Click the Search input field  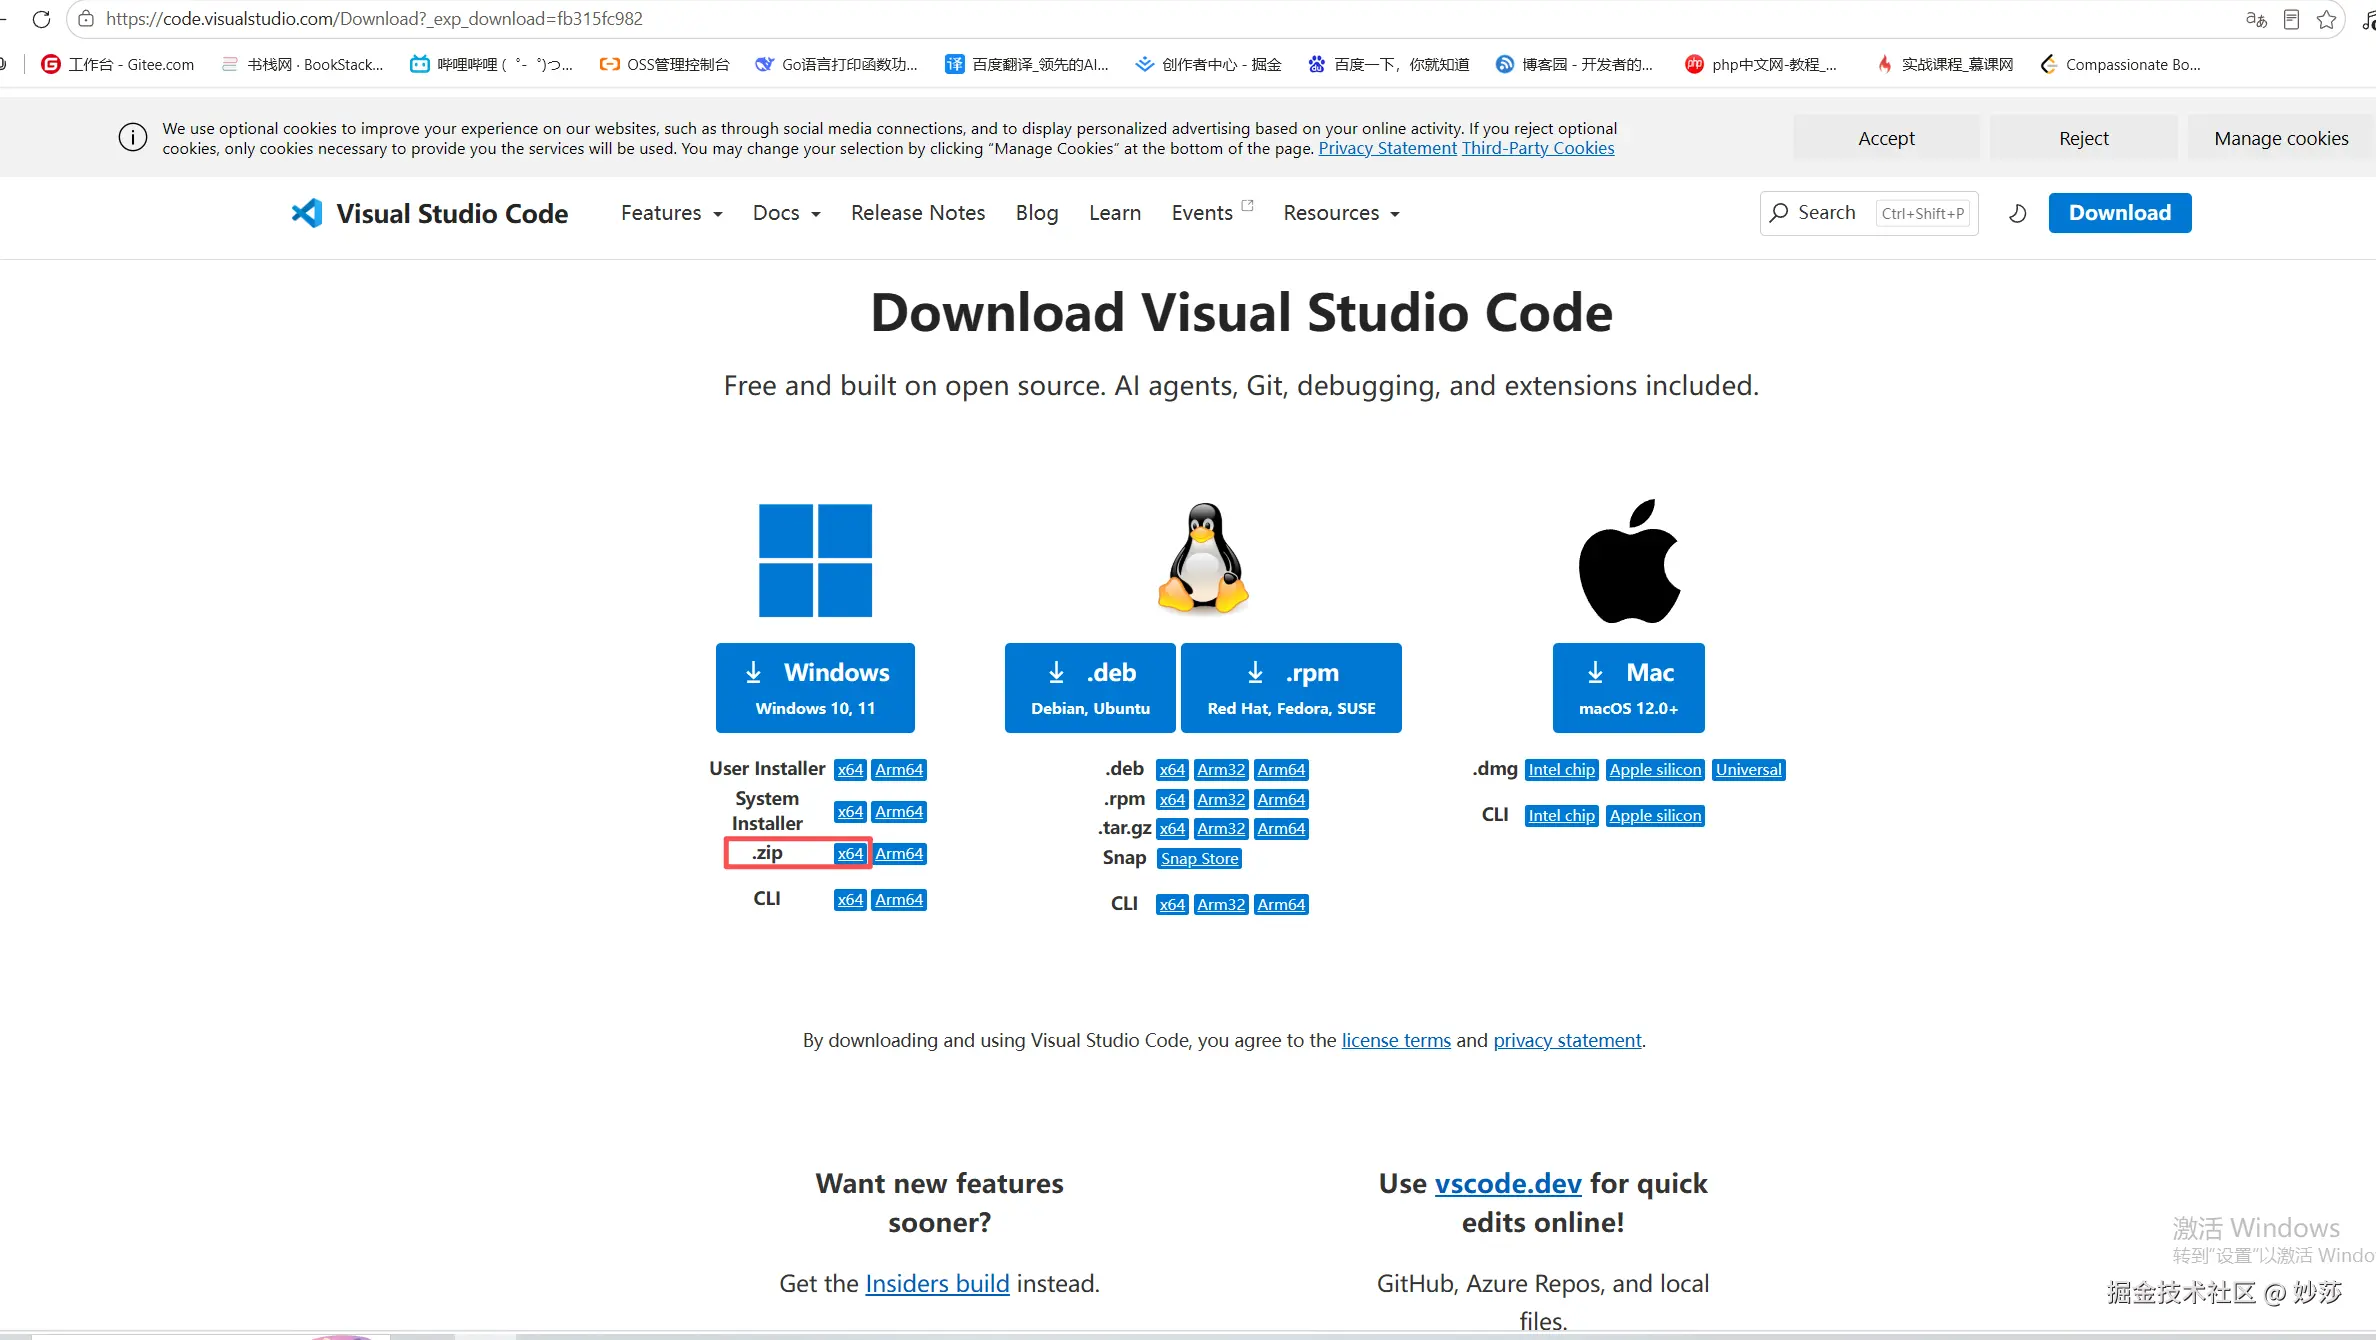1869,213
